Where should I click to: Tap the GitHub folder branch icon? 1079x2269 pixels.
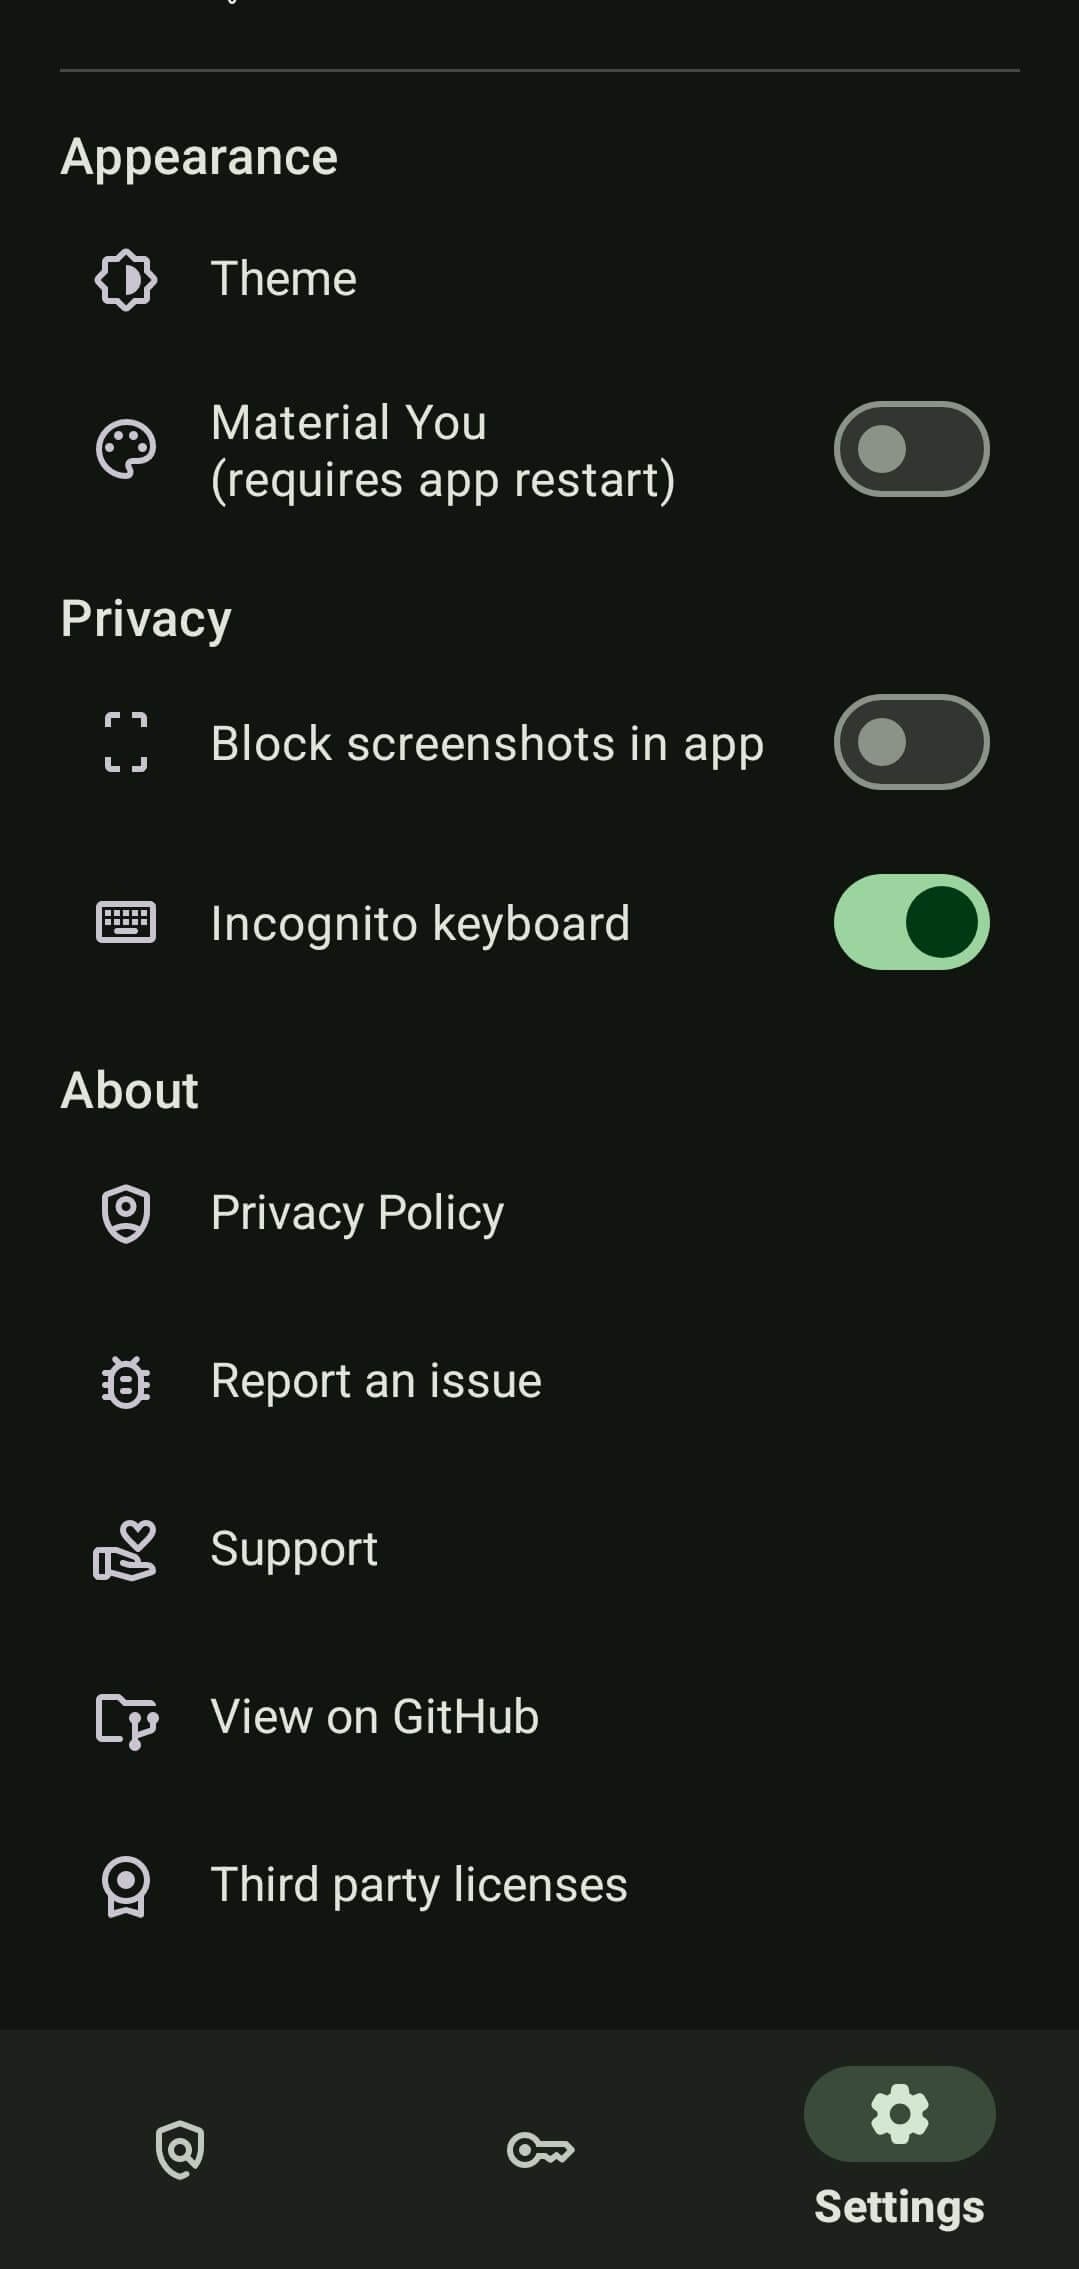pyautogui.click(x=126, y=1718)
